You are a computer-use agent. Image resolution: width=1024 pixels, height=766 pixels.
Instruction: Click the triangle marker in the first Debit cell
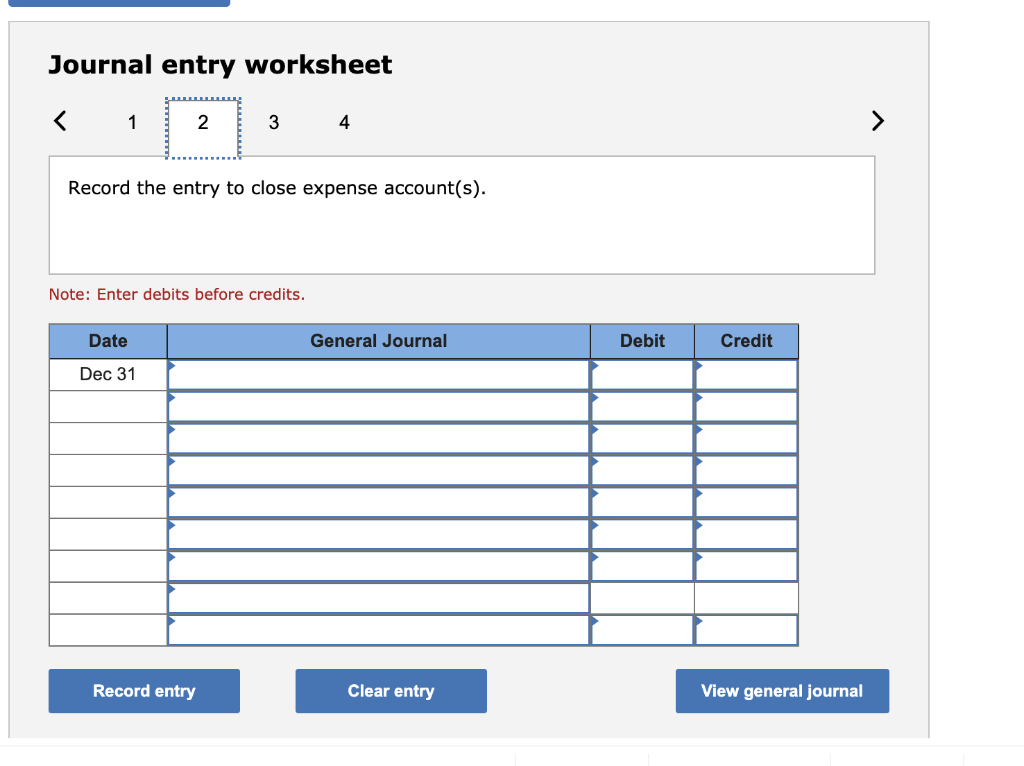pyautogui.click(x=596, y=368)
